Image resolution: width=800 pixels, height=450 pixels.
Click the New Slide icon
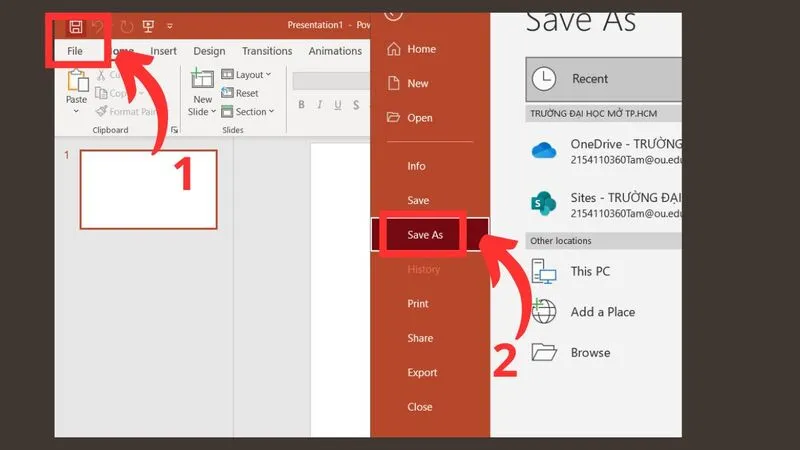click(x=202, y=79)
